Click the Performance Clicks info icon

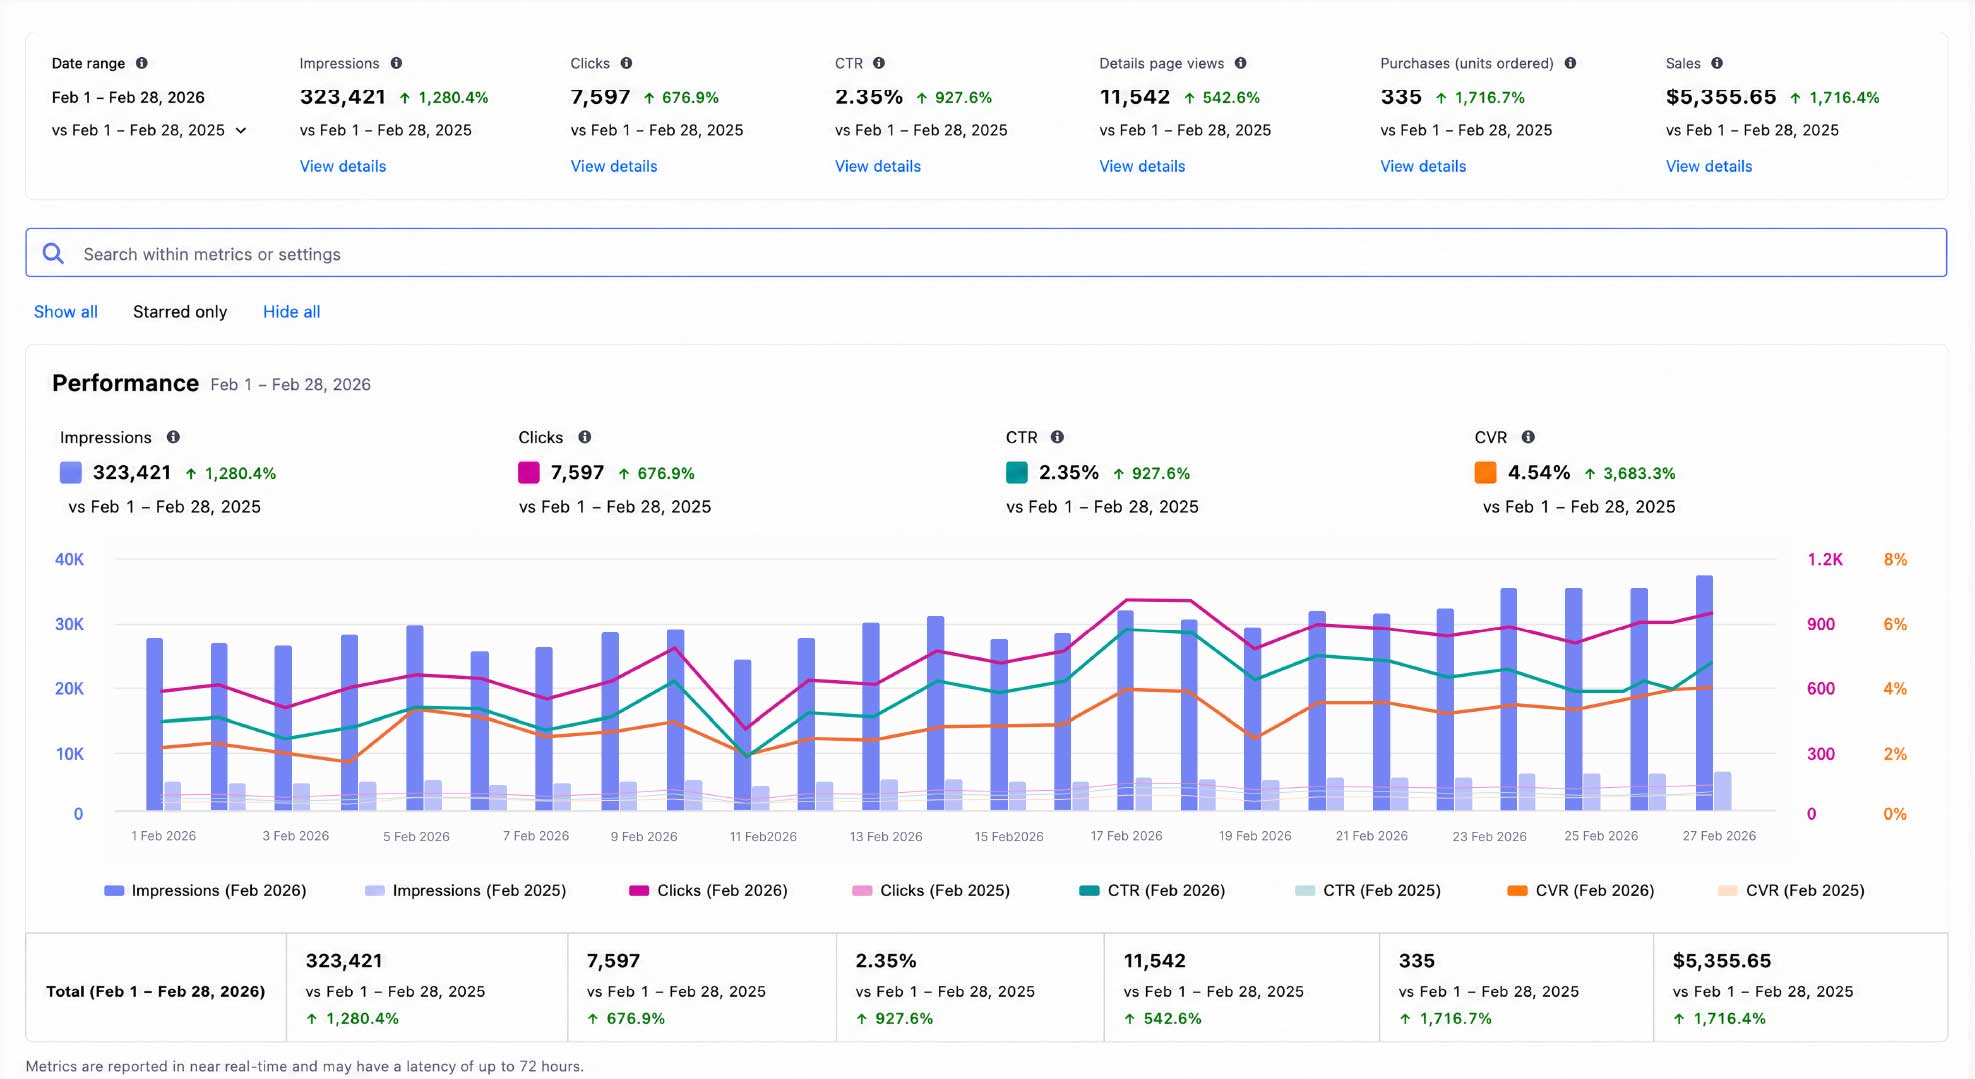[x=585, y=437]
